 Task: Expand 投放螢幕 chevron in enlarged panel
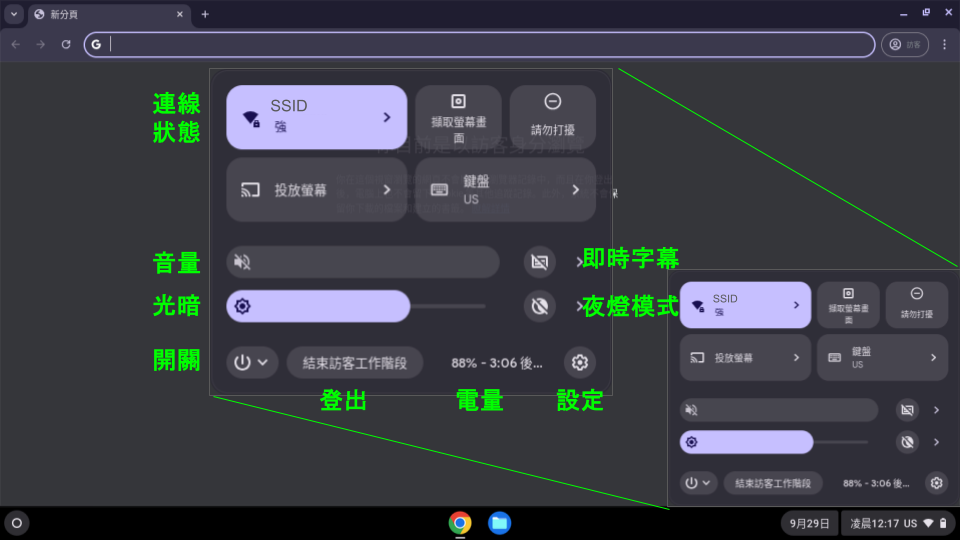pos(386,190)
